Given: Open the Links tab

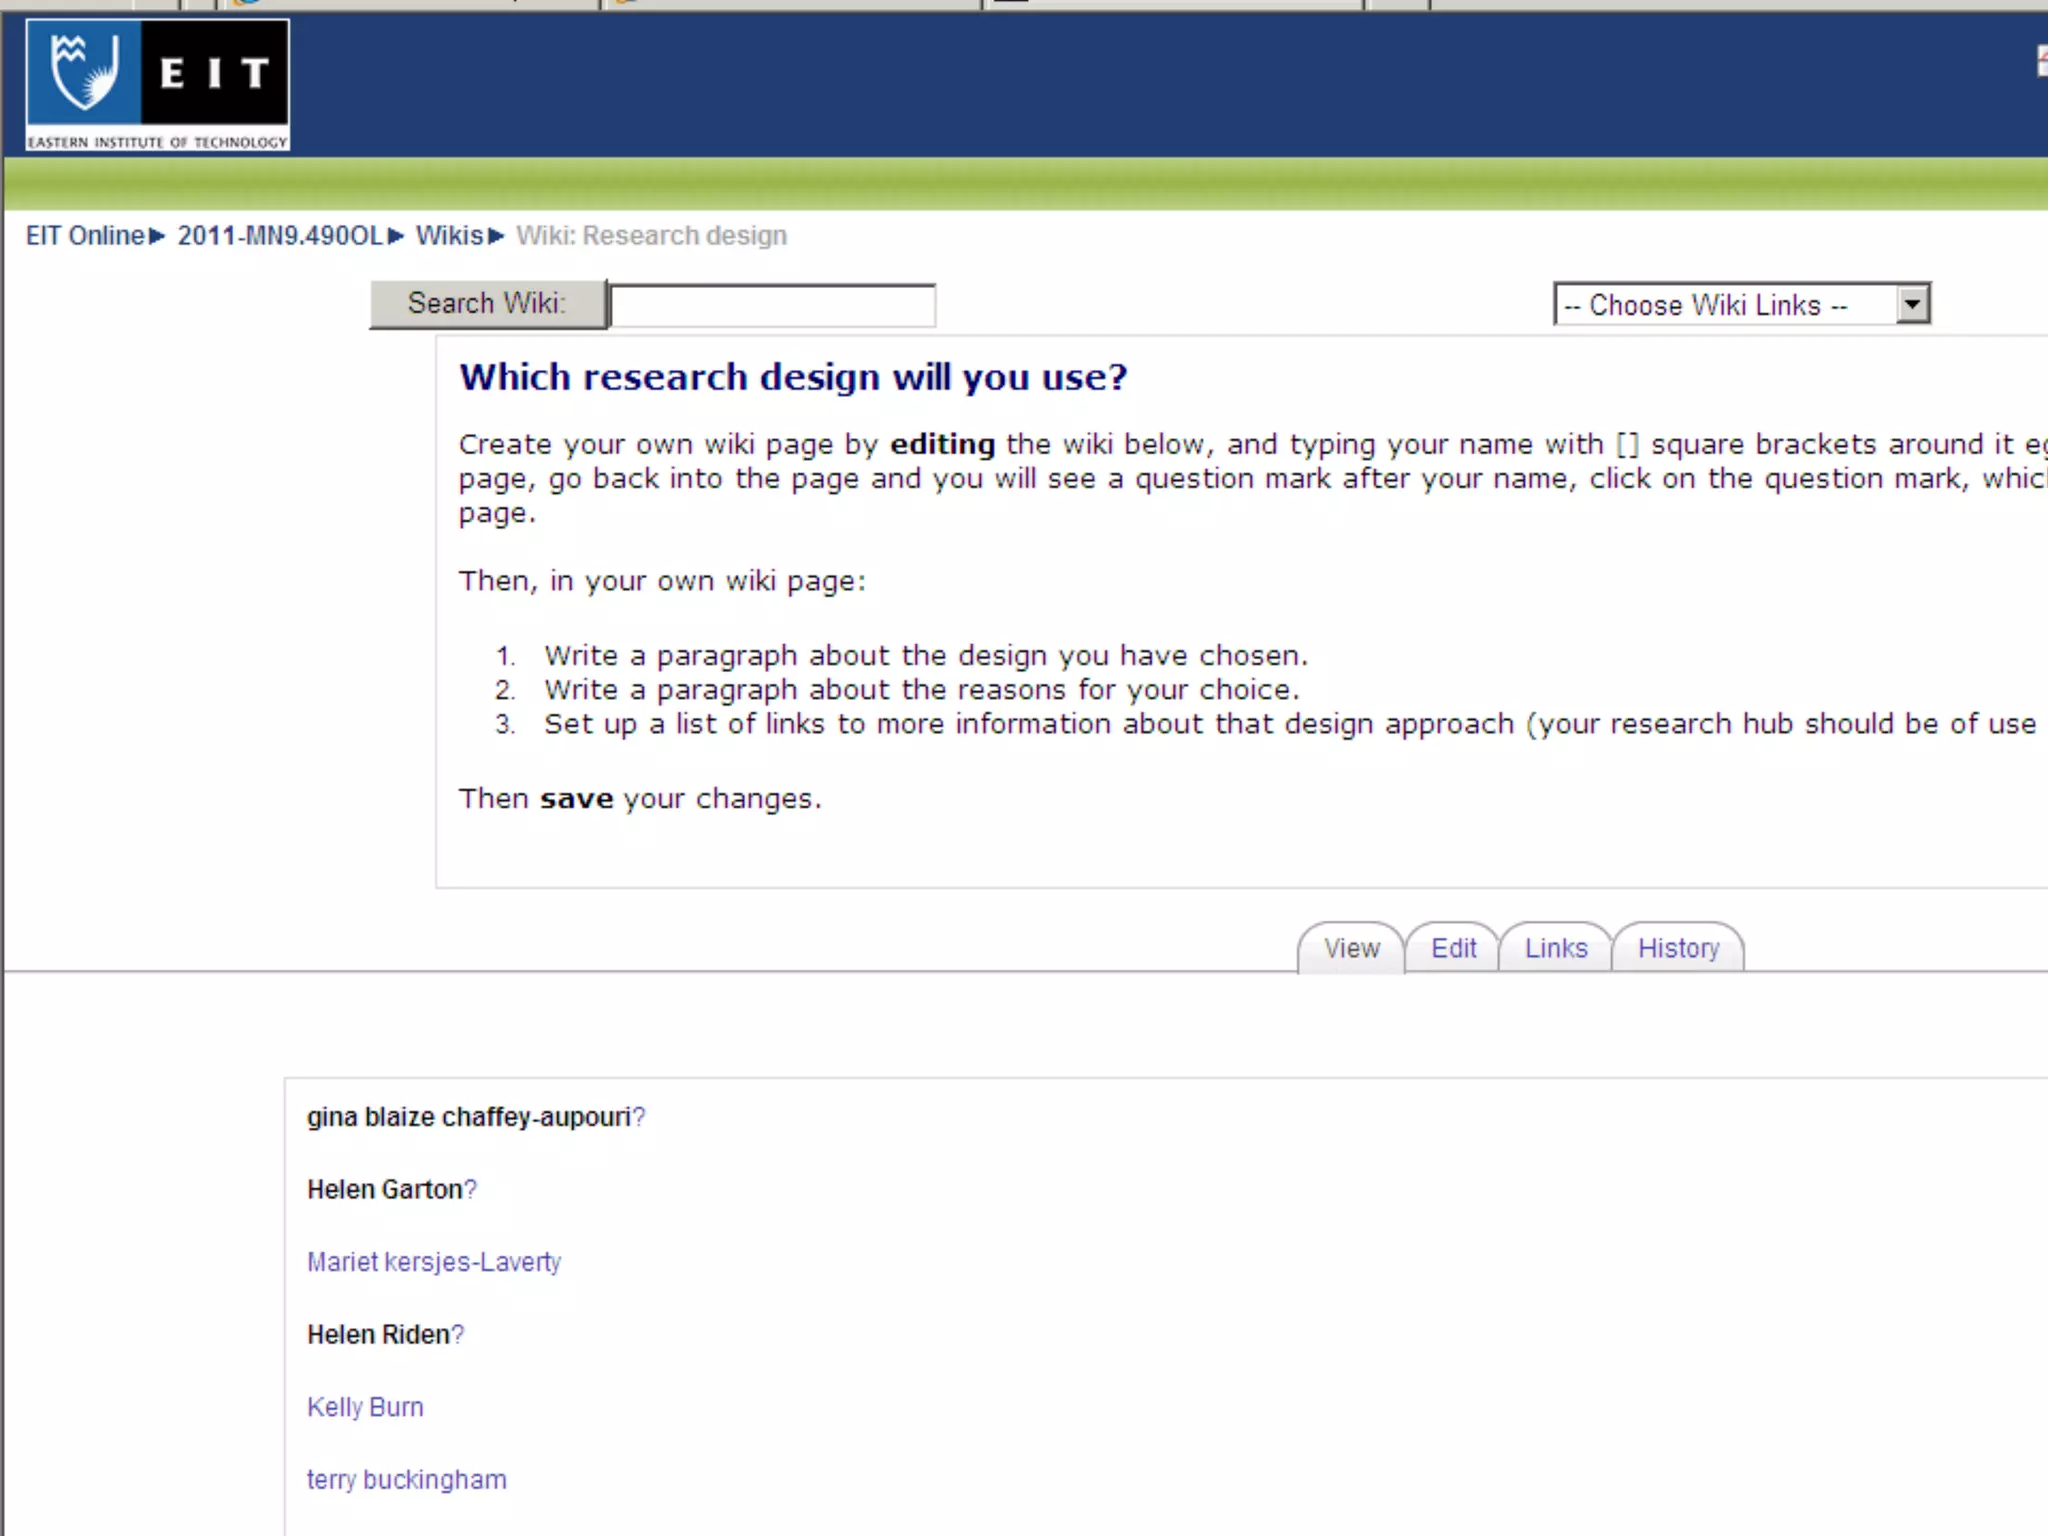Looking at the screenshot, I should pyautogui.click(x=1555, y=948).
